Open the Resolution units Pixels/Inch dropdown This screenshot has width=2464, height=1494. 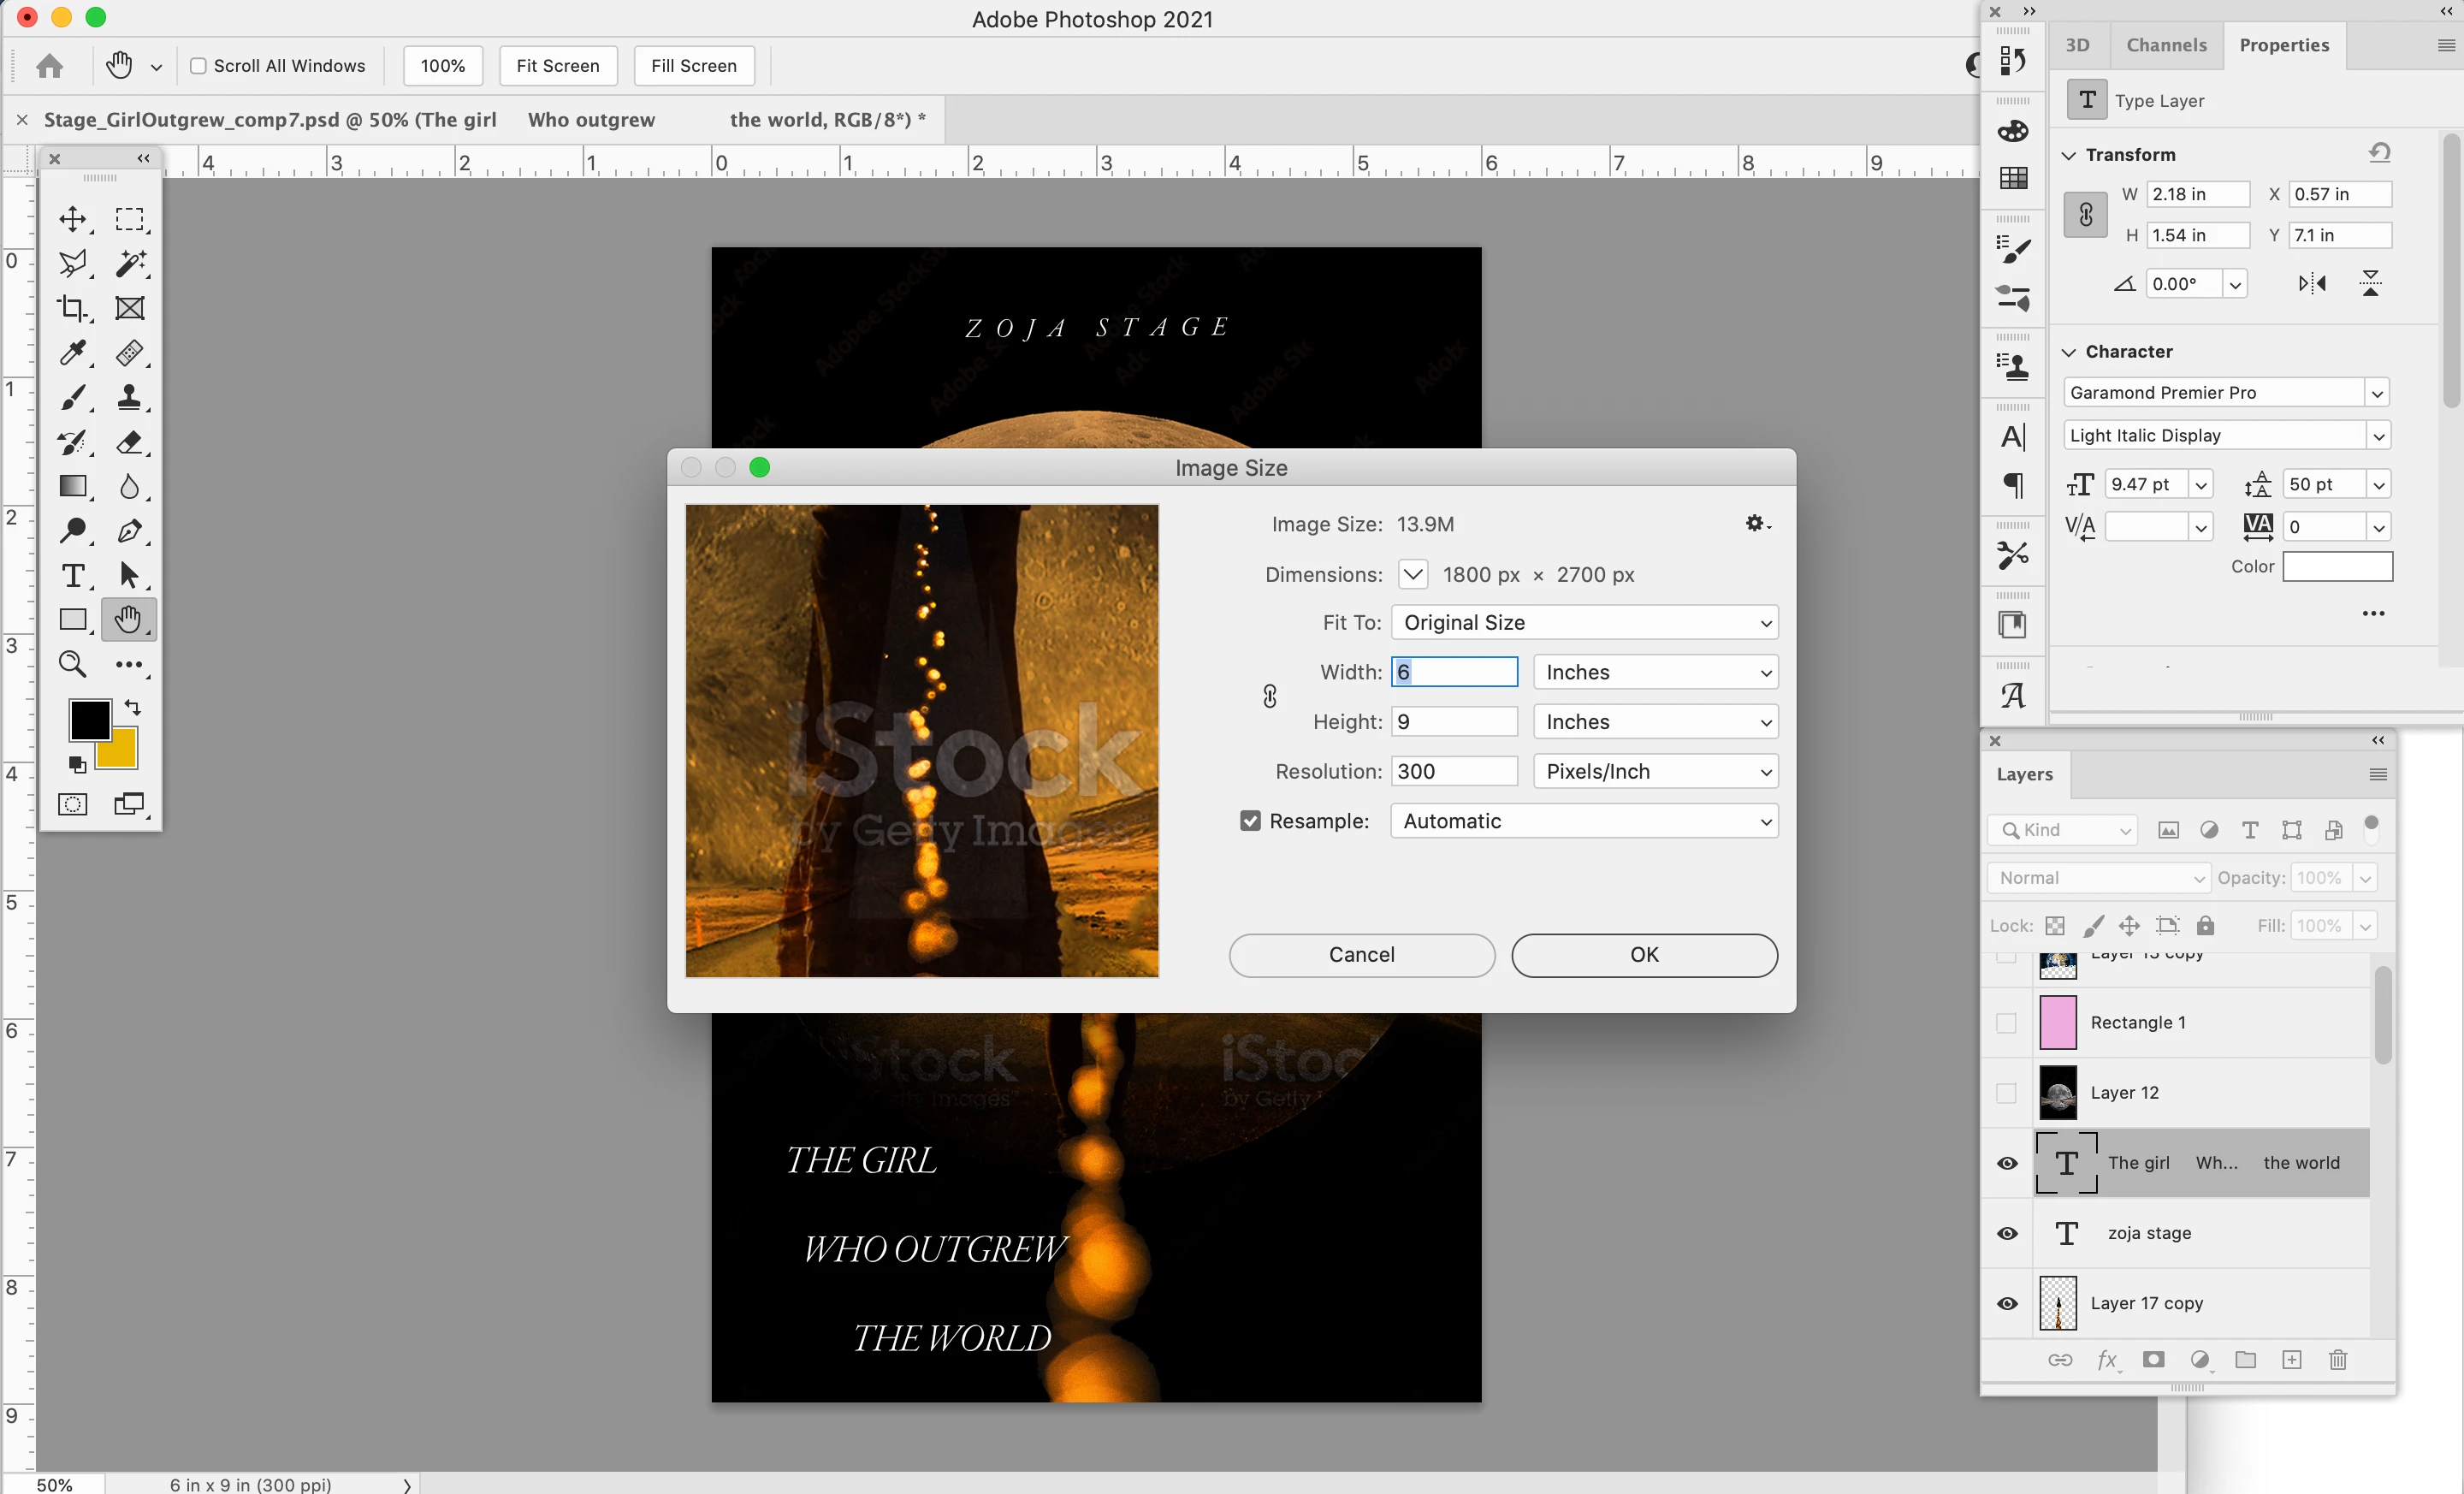click(x=1655, y=772)
